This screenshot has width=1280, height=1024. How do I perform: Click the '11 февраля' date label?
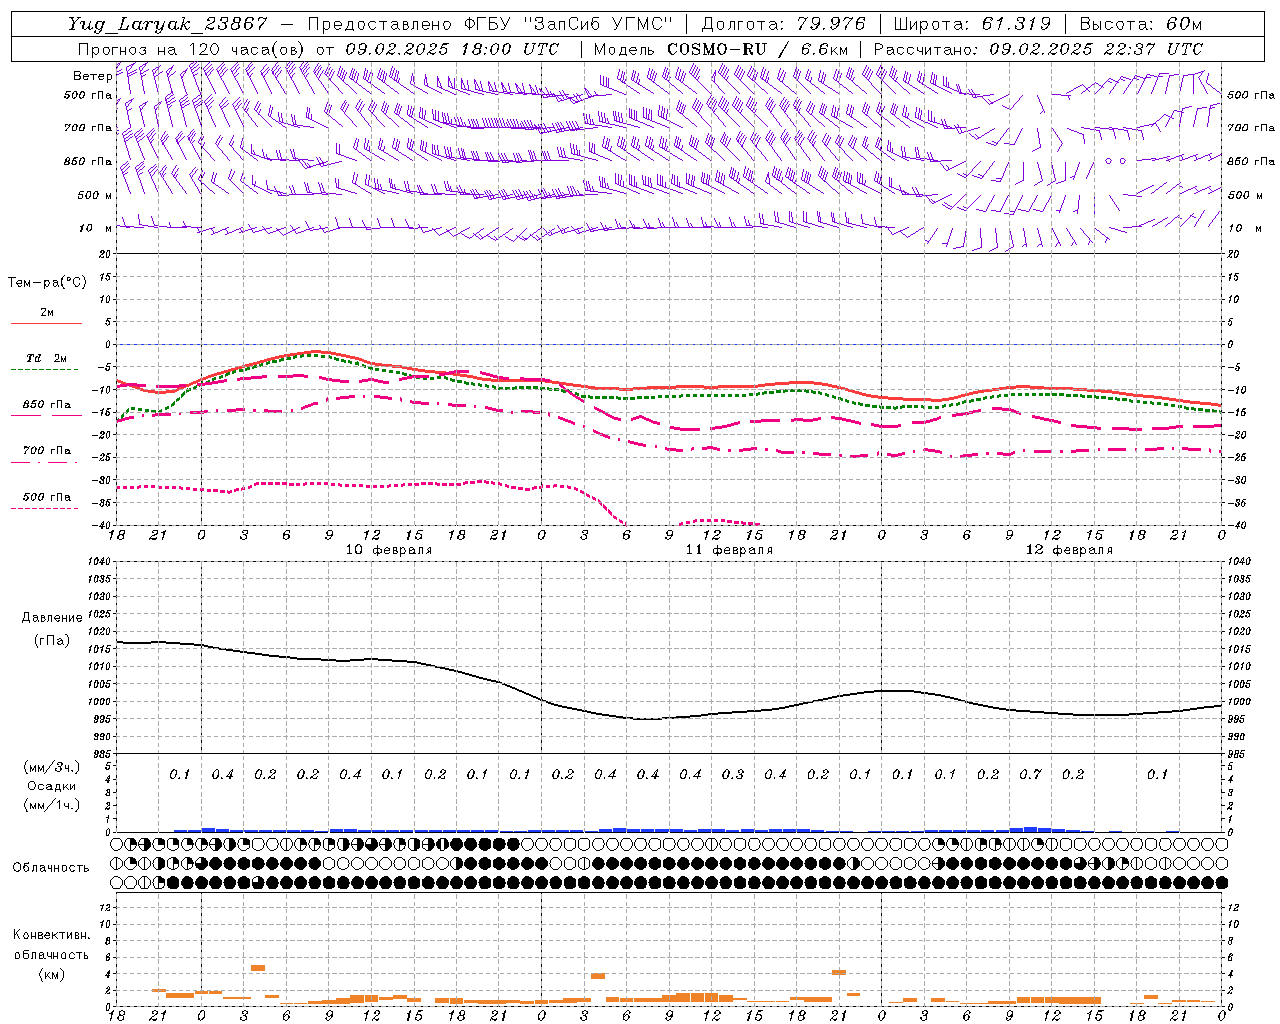click(x=729, y=550)
